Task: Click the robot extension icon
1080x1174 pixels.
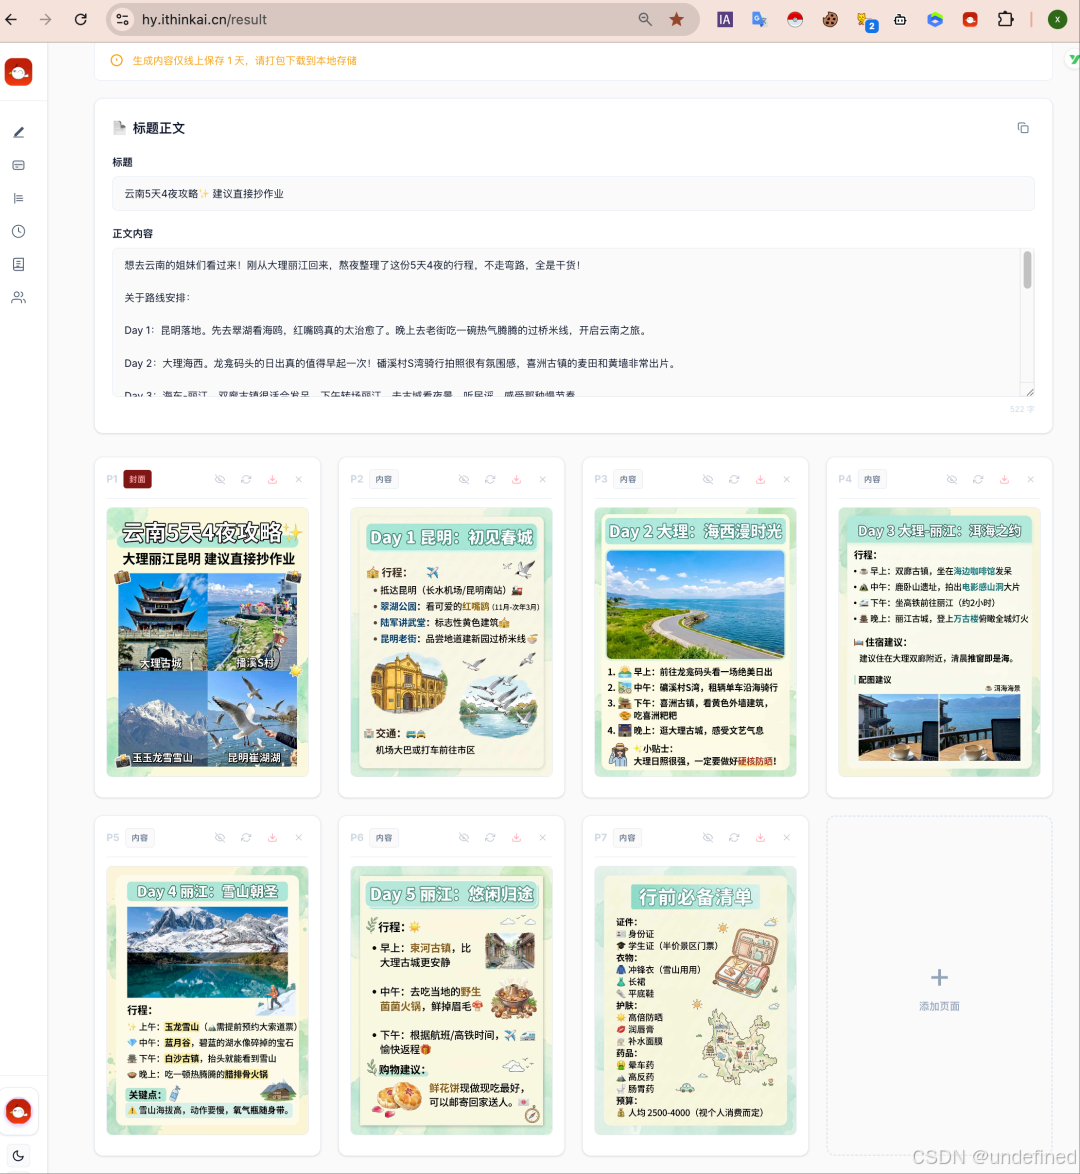Action: tap(900, 19)
